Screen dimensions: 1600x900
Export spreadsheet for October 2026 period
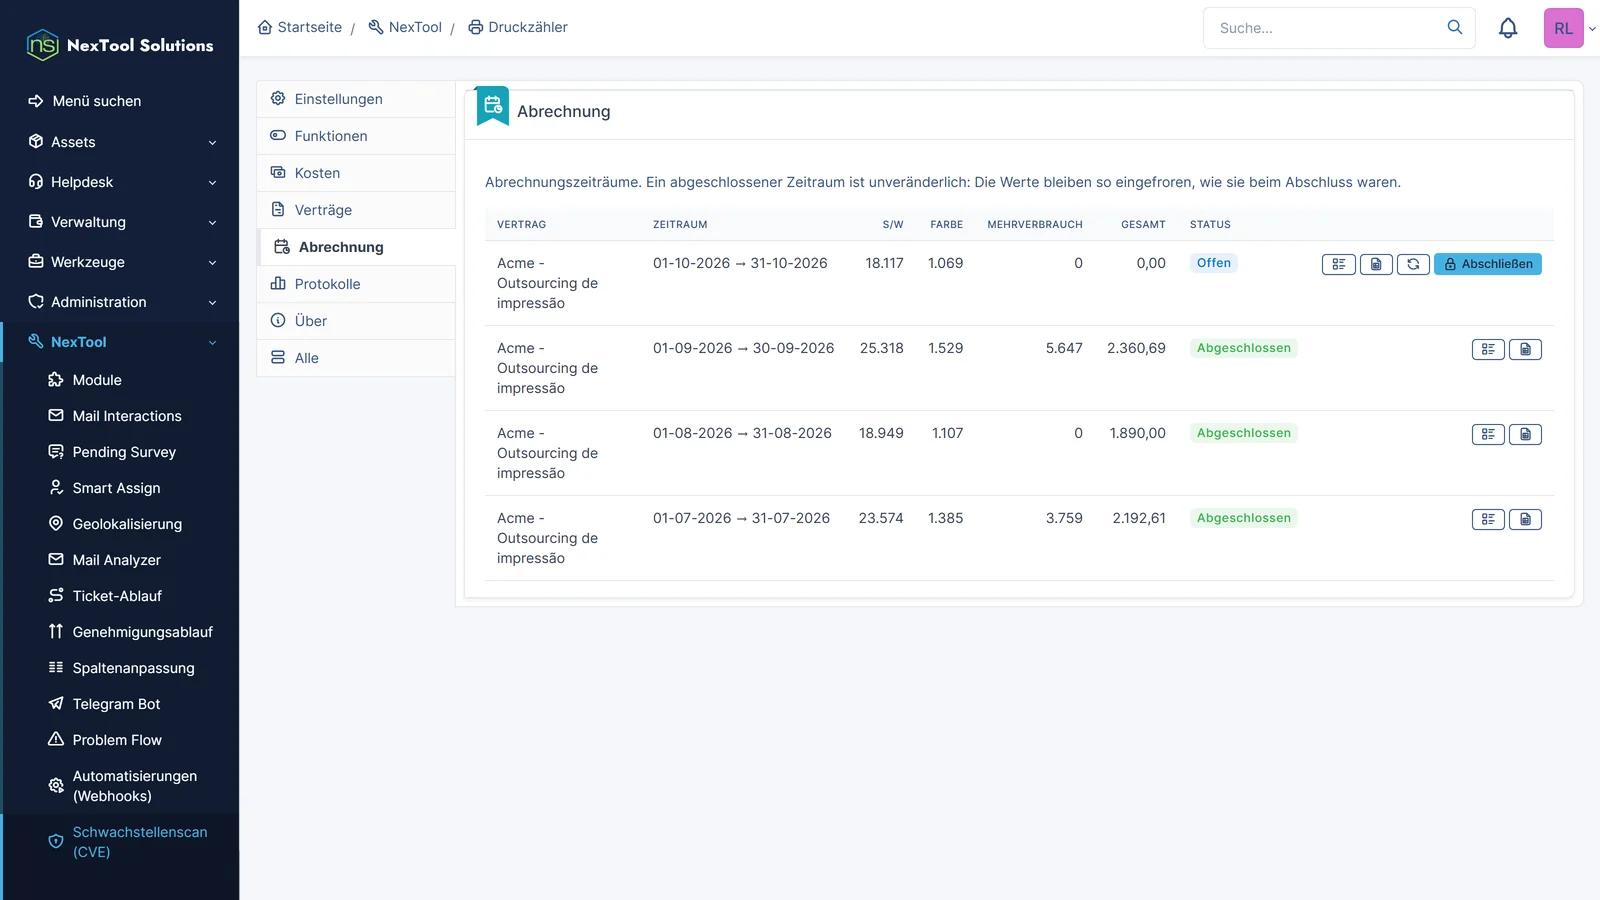pyautogui.click(x=1376, y=264)
